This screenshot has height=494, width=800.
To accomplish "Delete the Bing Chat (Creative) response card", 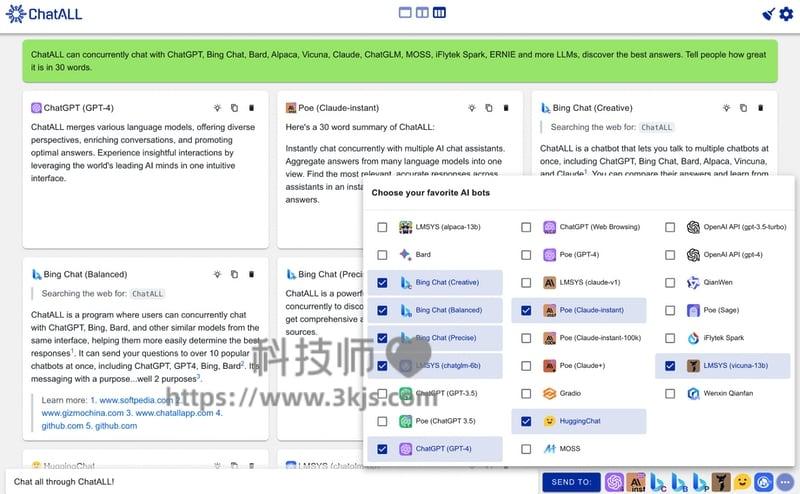I will coord(760,108).
